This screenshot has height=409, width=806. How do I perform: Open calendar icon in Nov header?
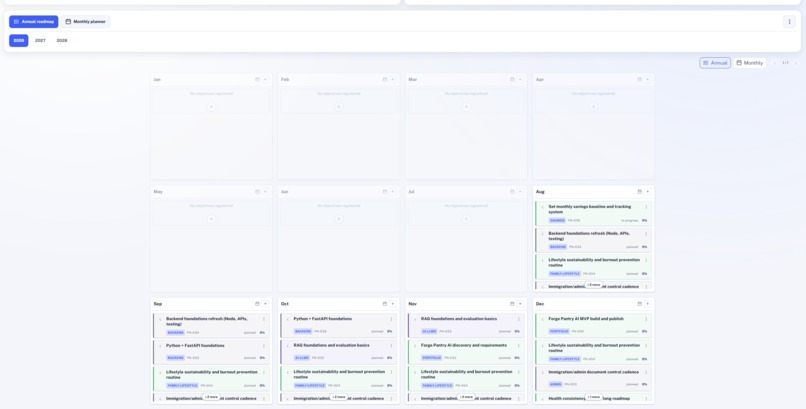click(x=512, y=304)
